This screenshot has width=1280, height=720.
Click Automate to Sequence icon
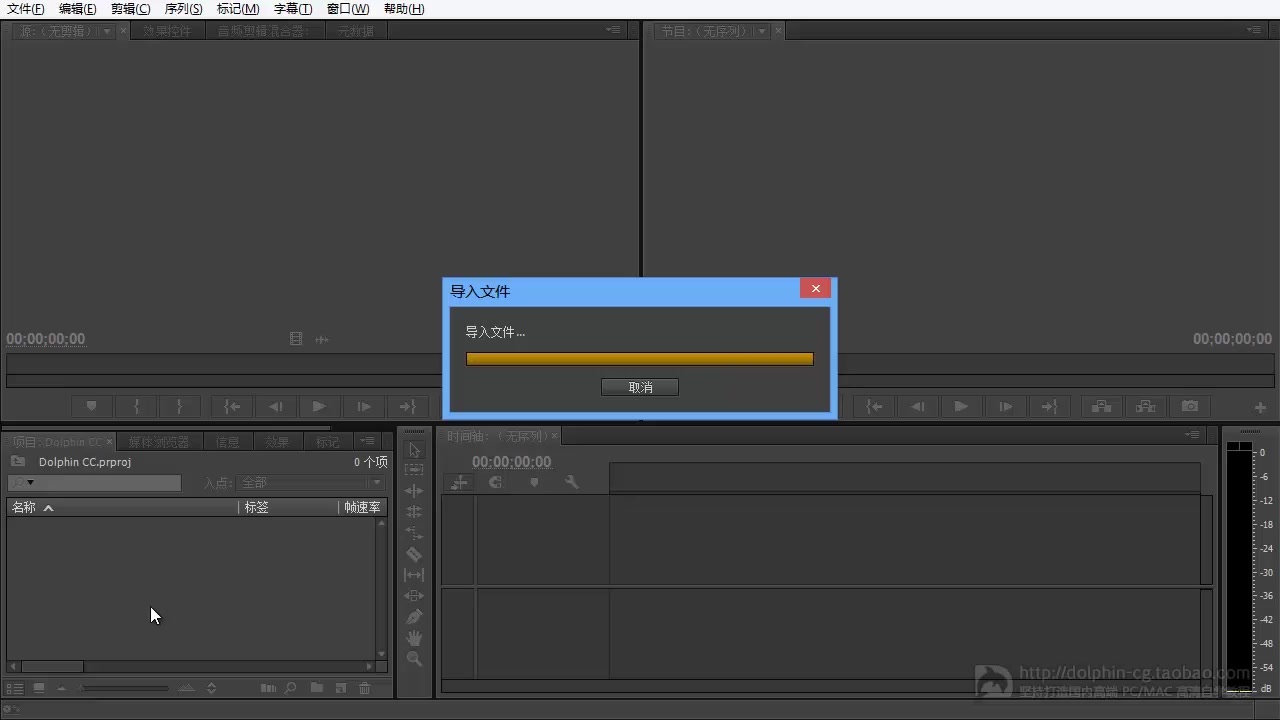(267, 688)
